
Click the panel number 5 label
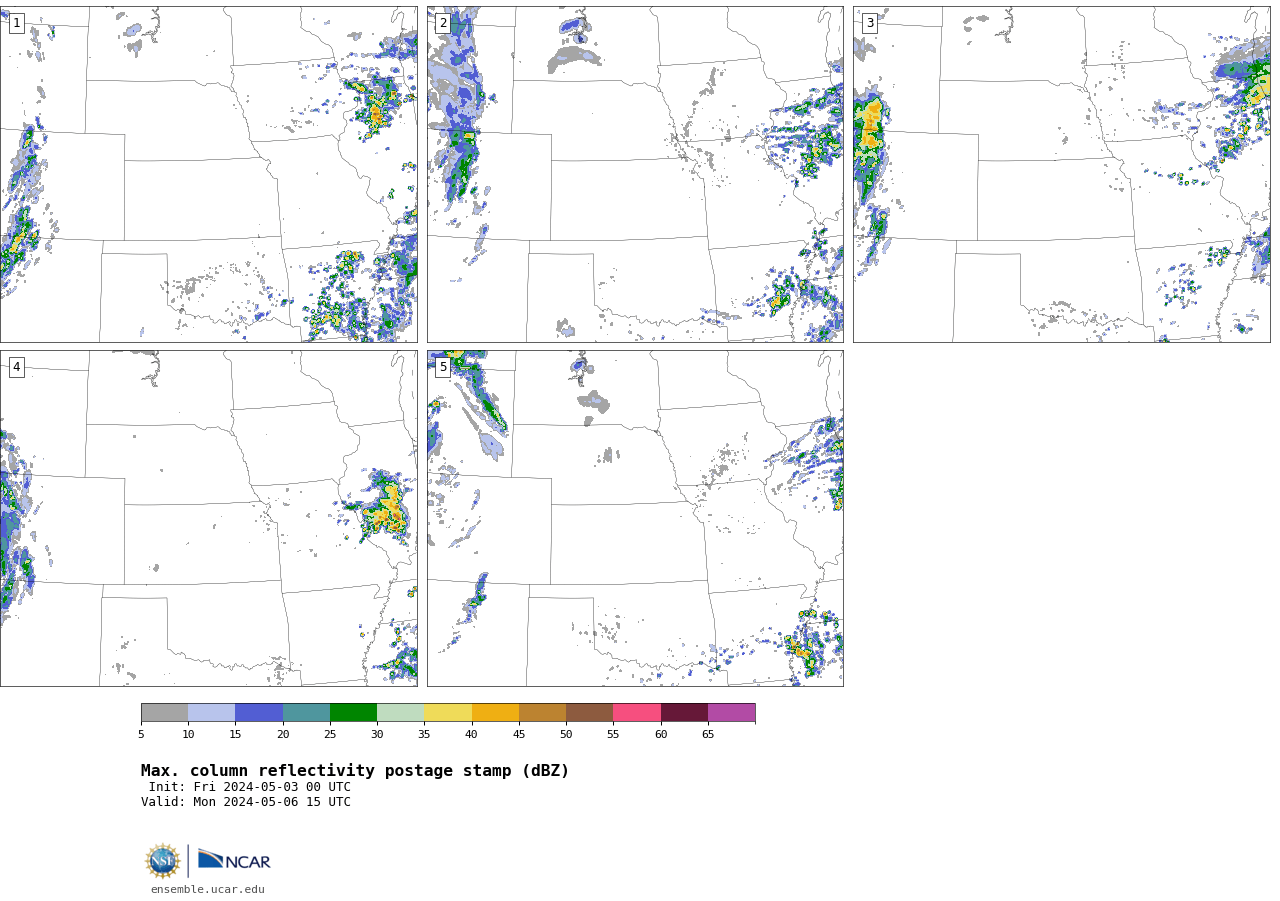[x=443, y=367]
